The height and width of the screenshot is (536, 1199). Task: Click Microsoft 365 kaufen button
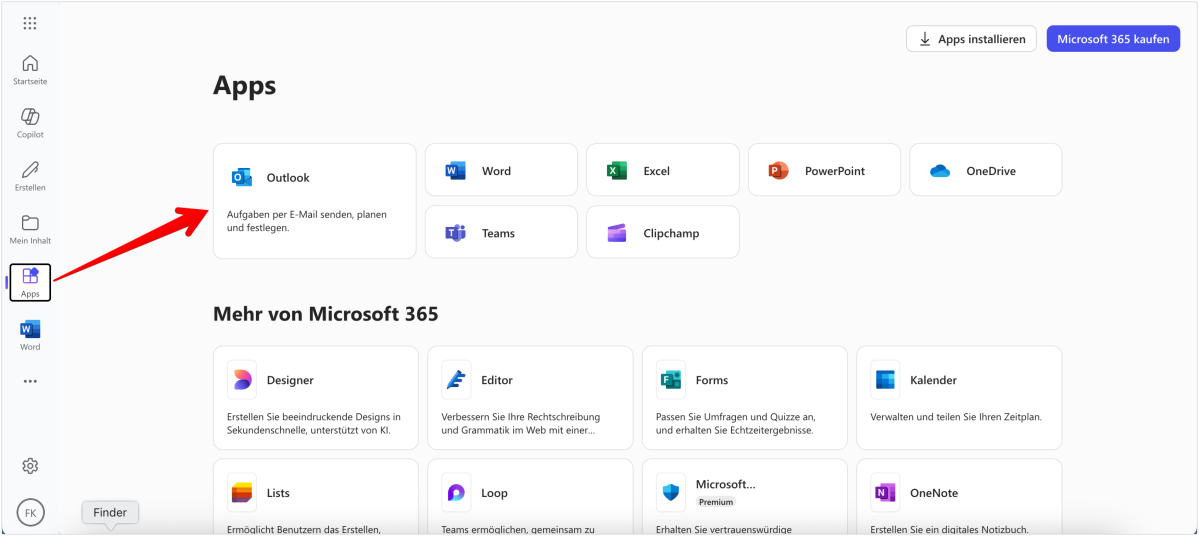1113,38
